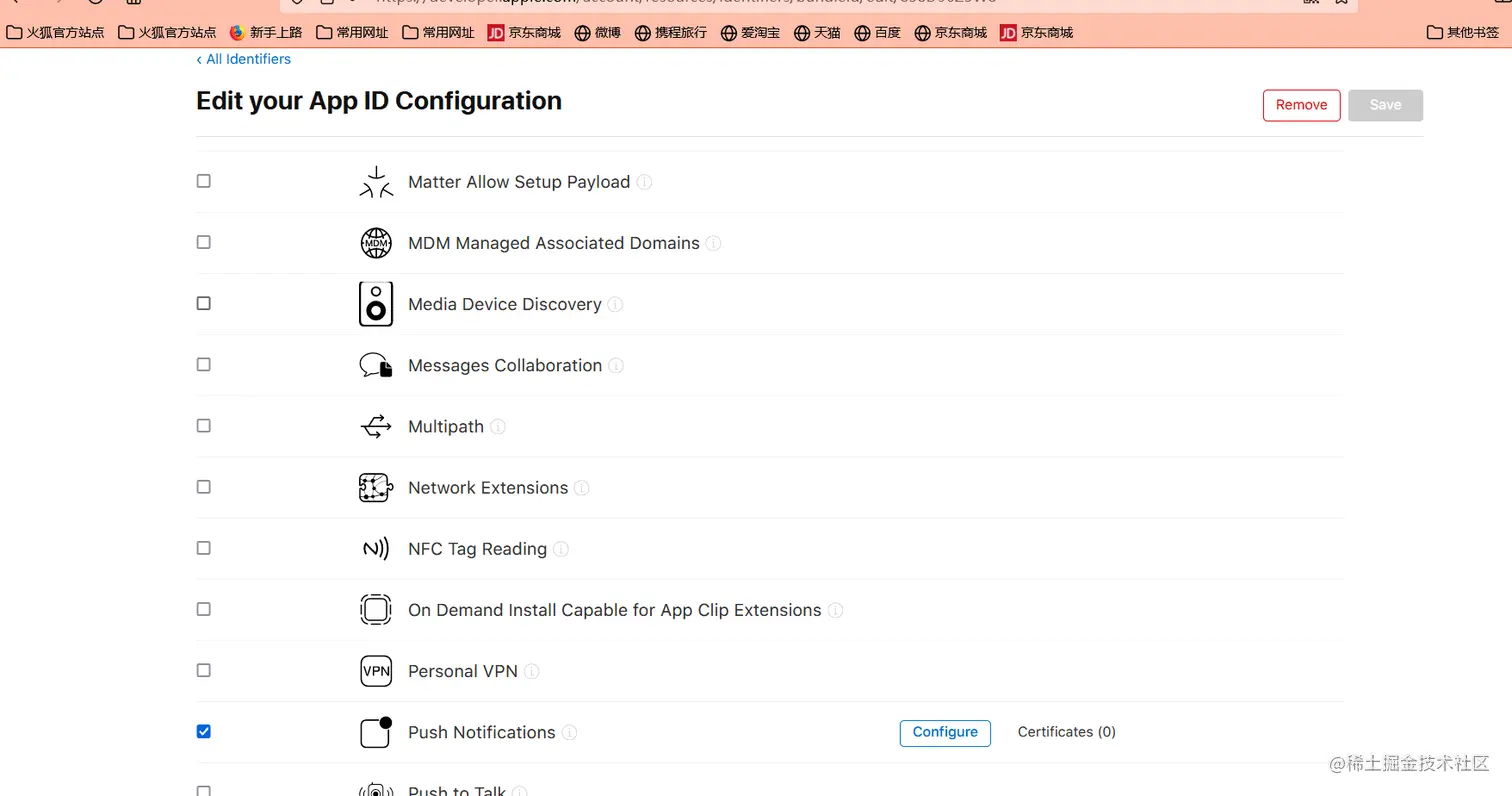Click the Multipath arrows icon
Screen dimensions: 1512x796
coord(376,427)
